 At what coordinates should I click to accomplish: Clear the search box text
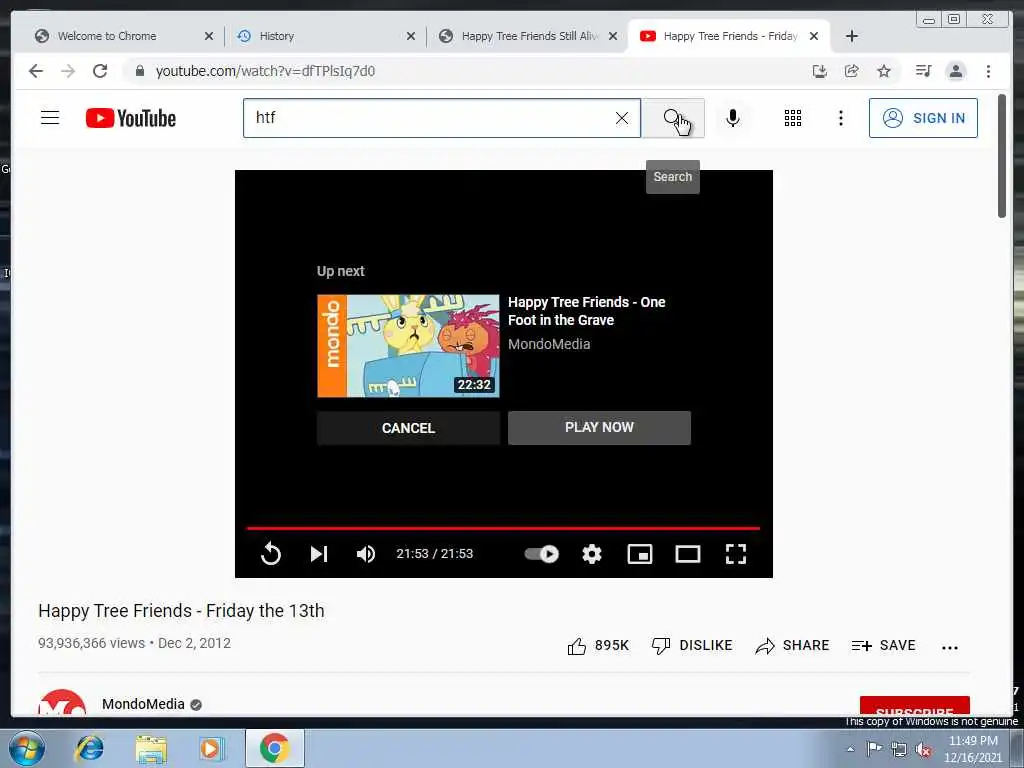[622, 118]
